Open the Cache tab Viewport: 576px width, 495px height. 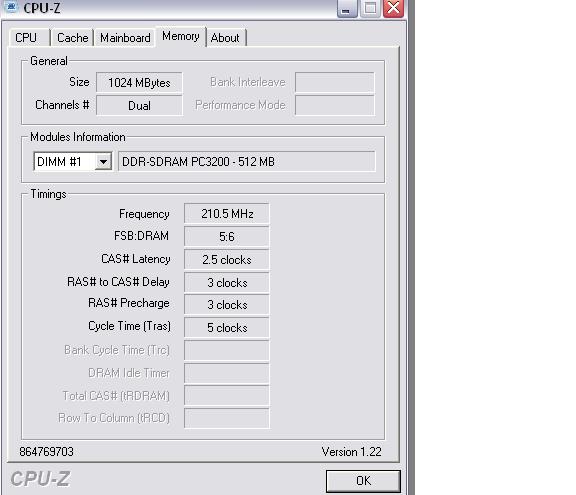click(72, 37)
